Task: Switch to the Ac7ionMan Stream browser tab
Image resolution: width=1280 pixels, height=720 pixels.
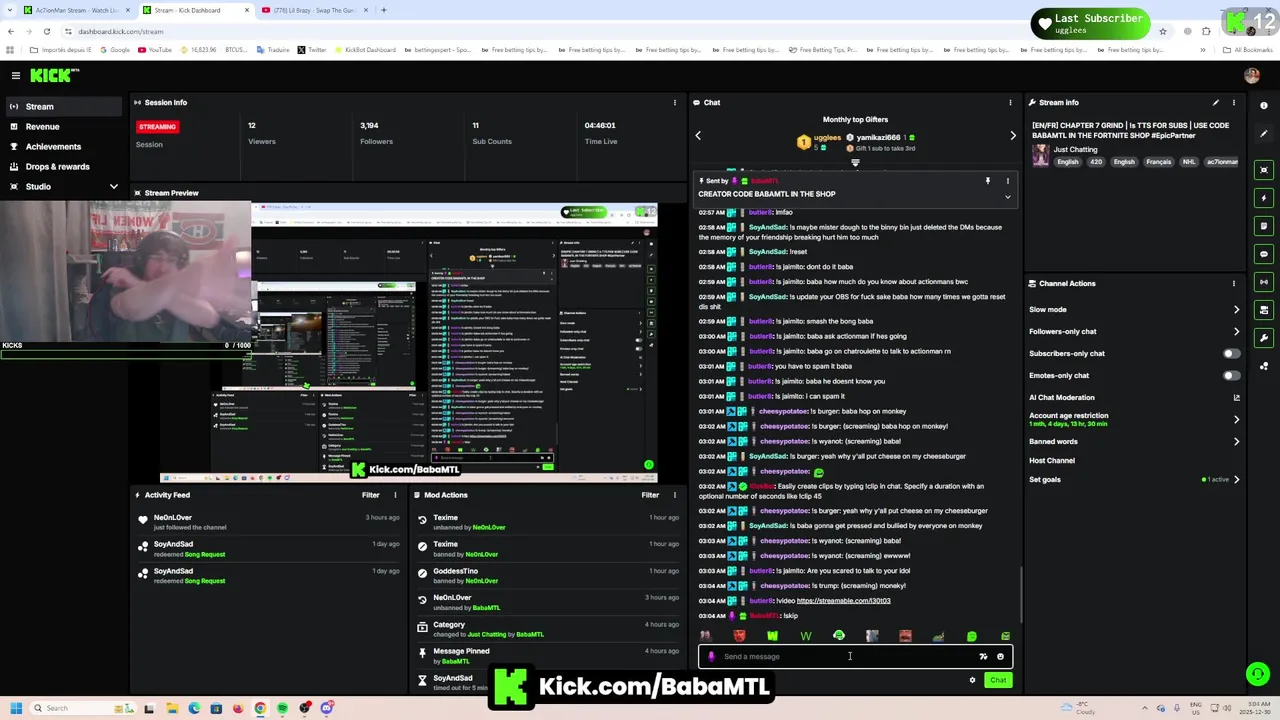Action: pyautogui.click(x=76, y=10)
